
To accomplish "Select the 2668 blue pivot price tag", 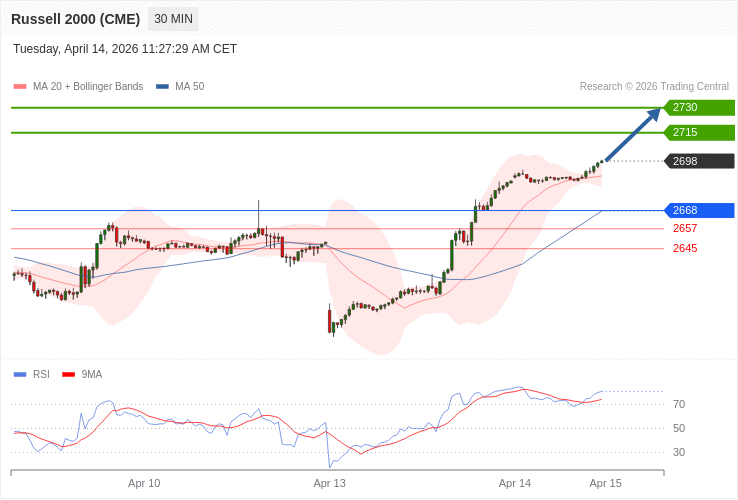I will click(698, 210).
